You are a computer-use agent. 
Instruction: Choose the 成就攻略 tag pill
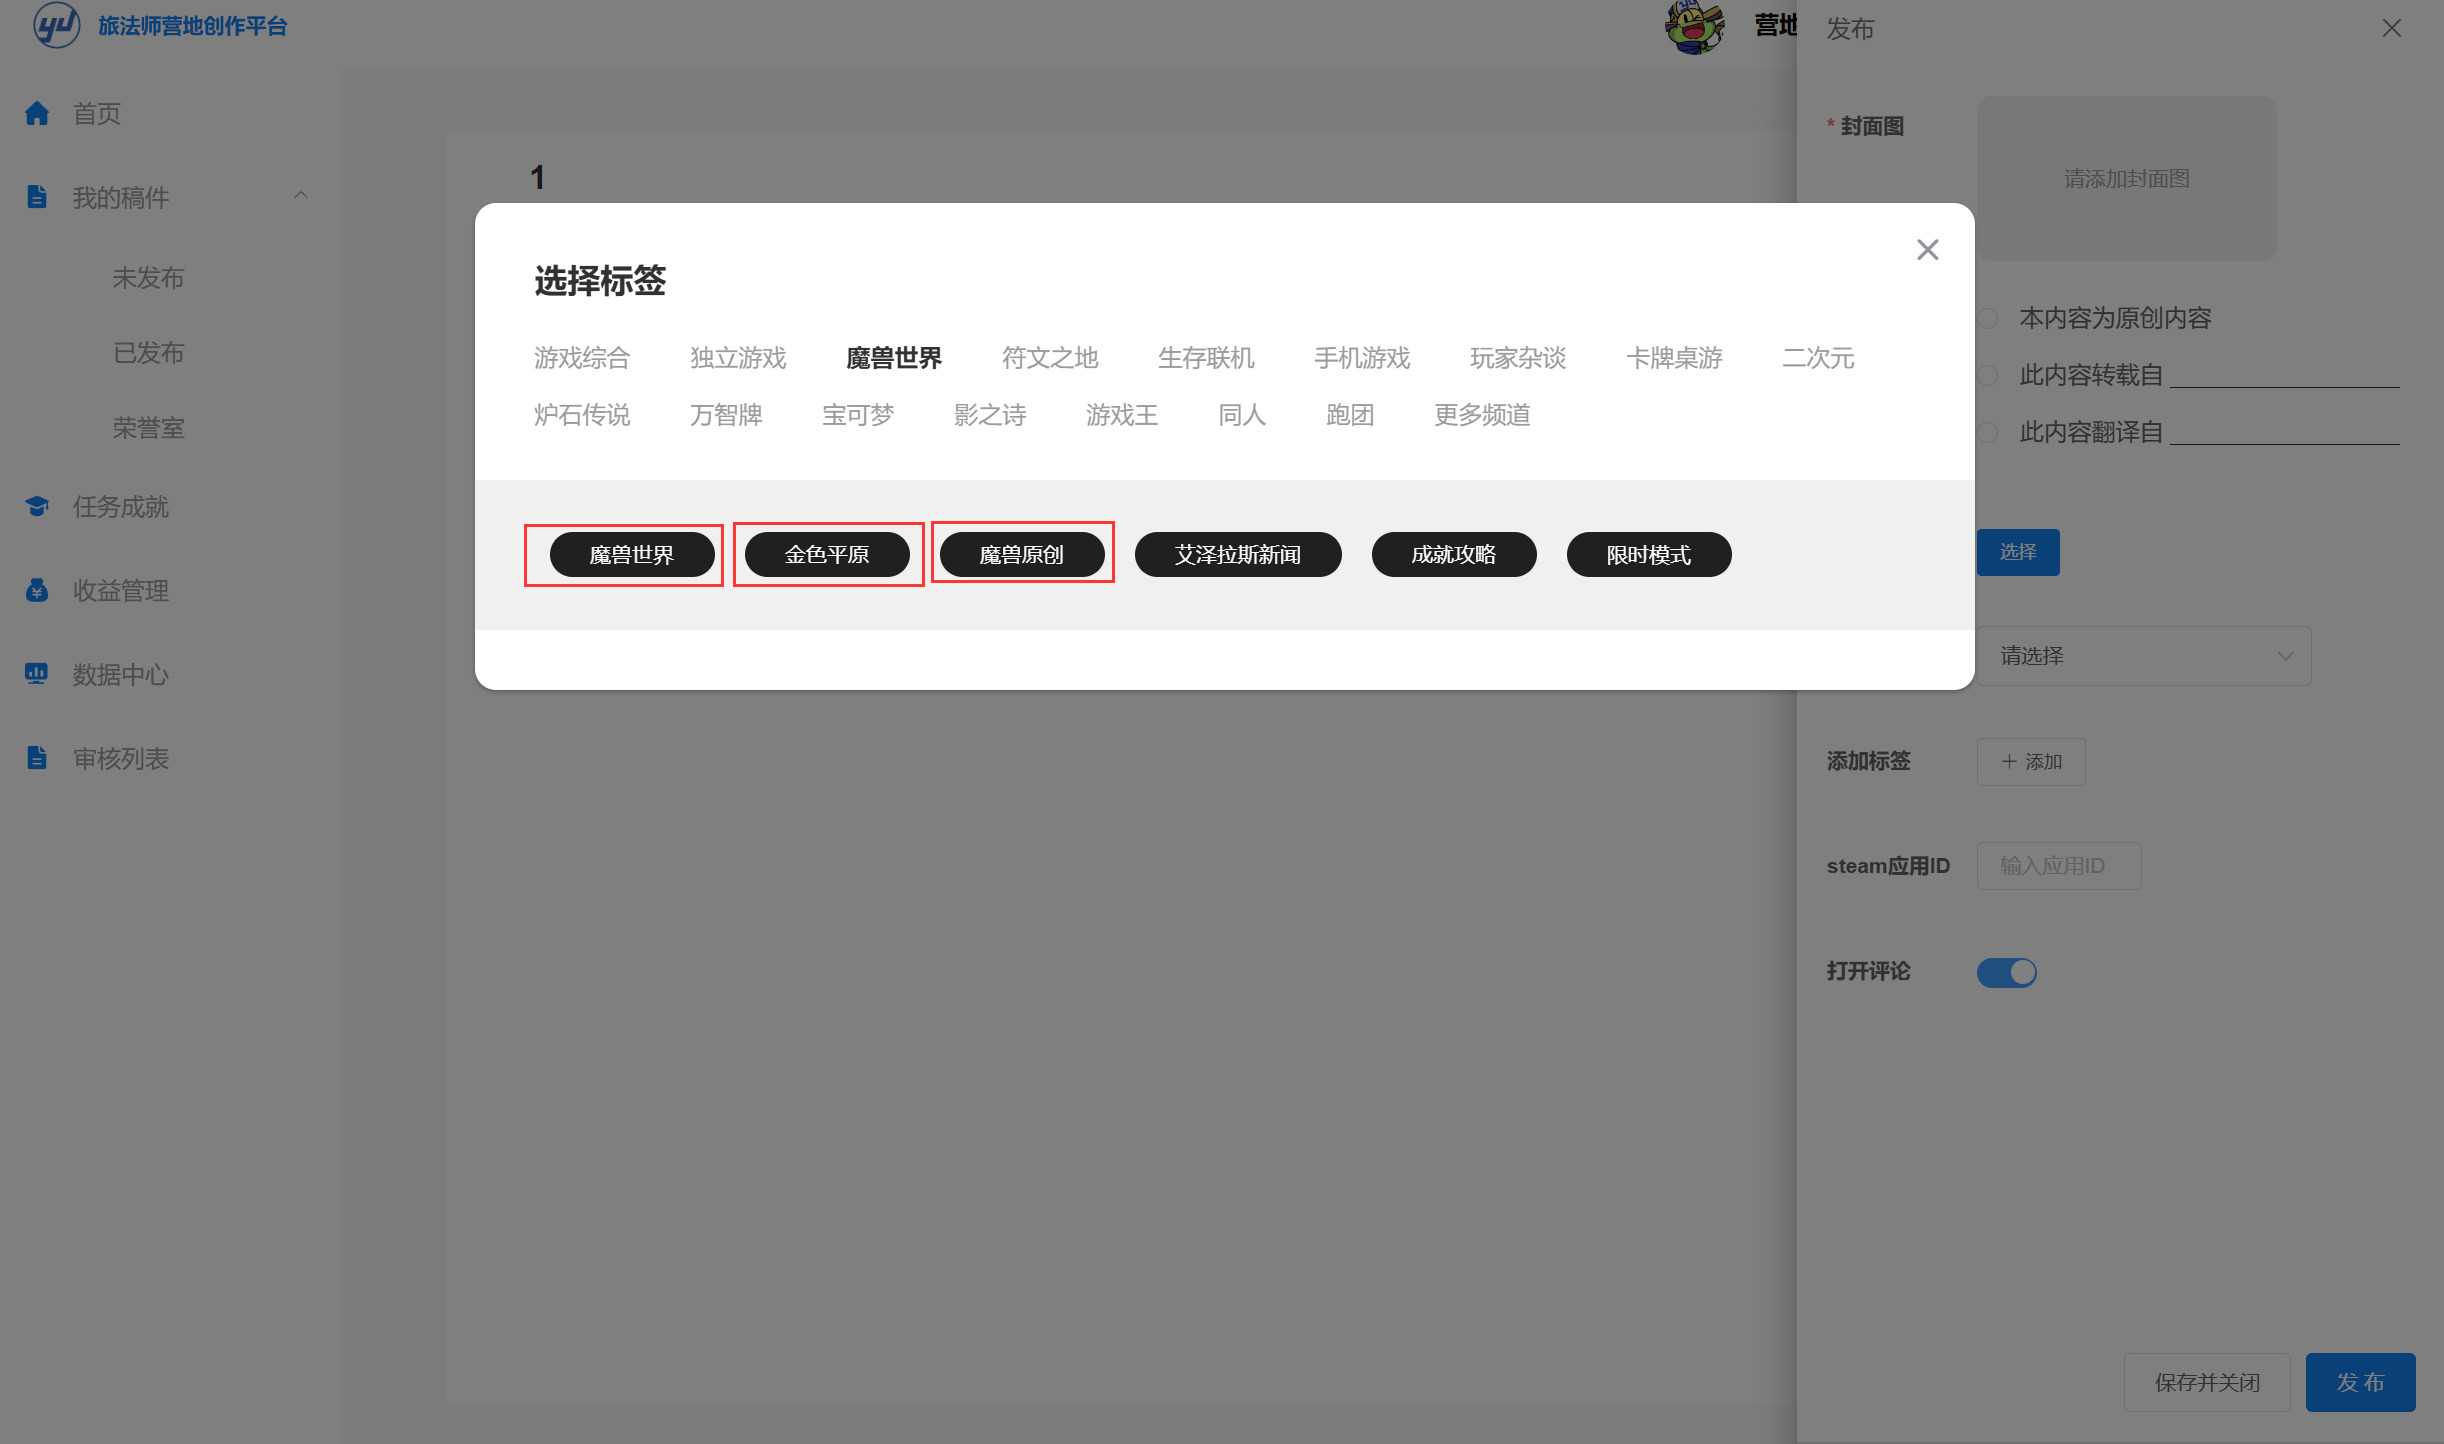pos(1454,554)
